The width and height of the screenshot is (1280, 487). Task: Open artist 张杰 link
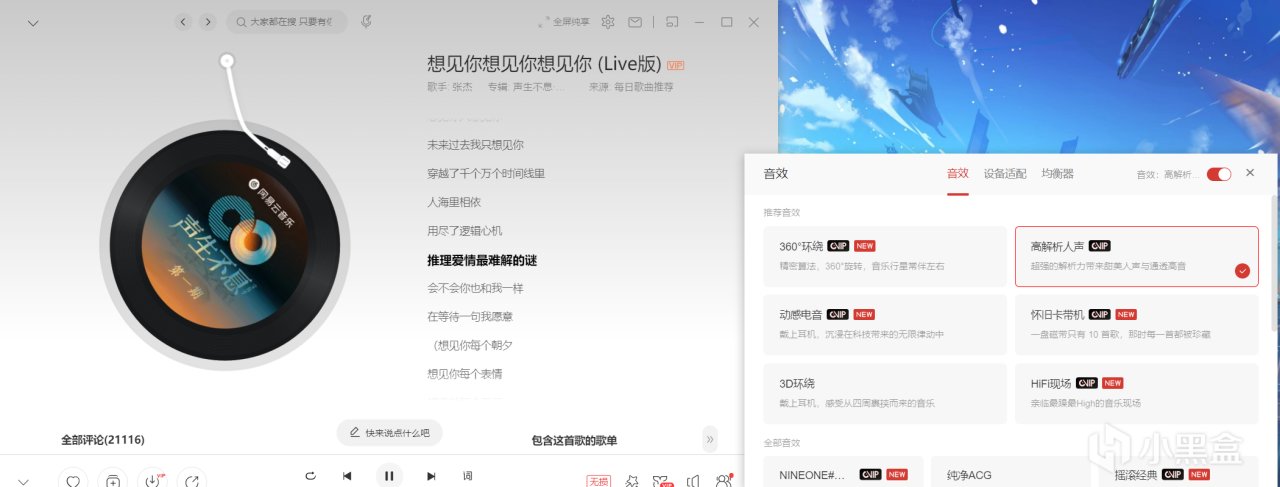[462, 87]
